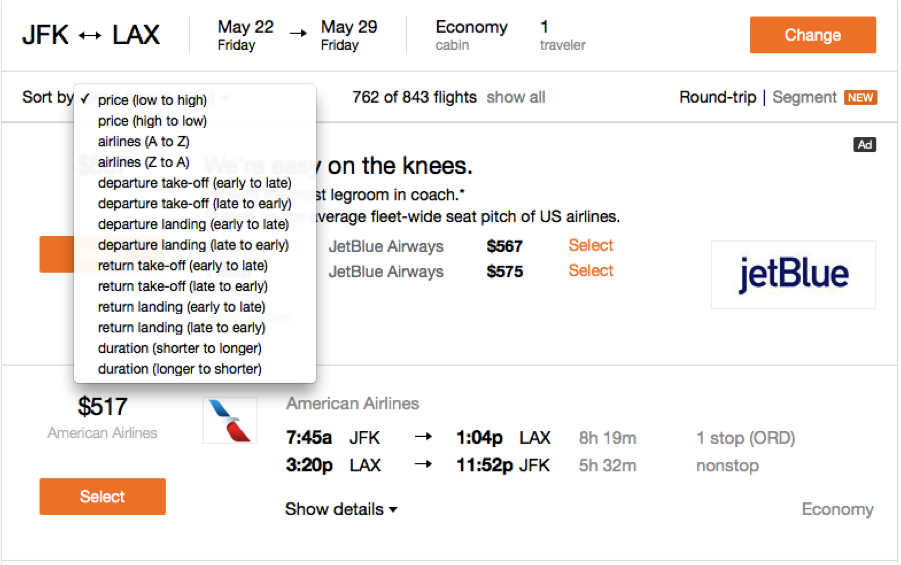Click the jetBlue logo advertisement

[793, 274]
